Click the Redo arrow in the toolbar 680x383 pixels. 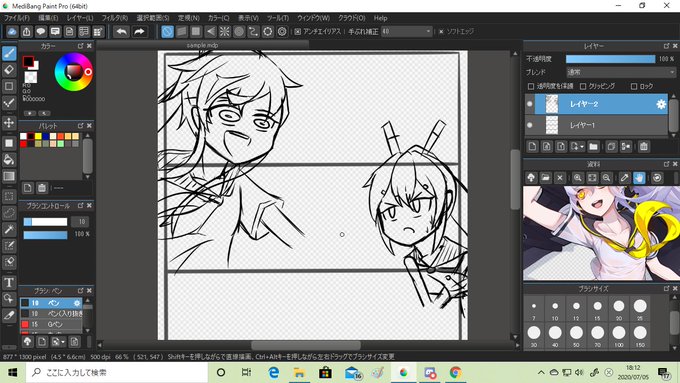click(x=139, y=32)
